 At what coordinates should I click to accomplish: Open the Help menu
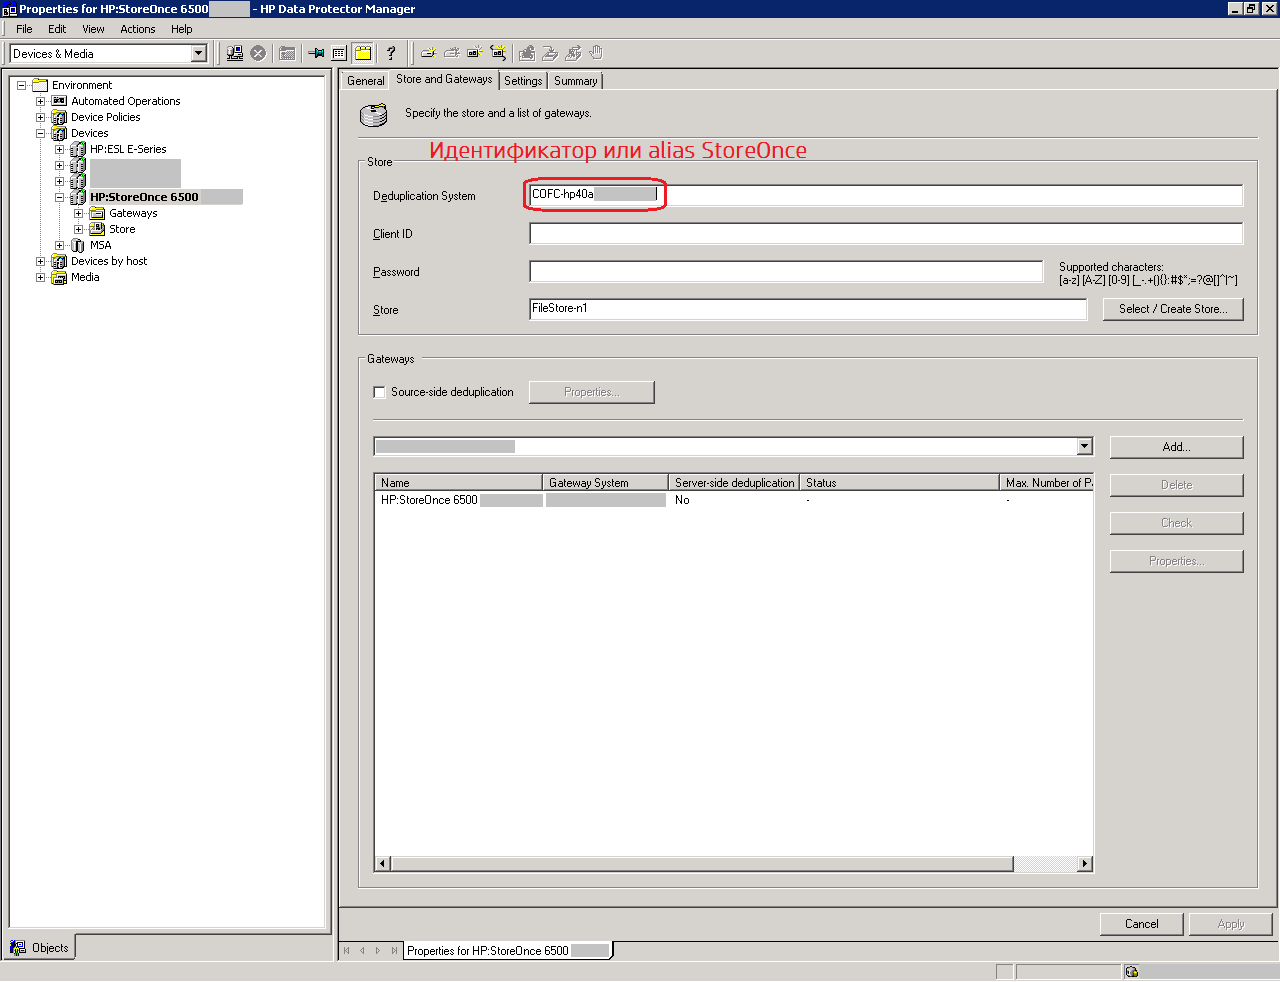(x=181, y=29)
